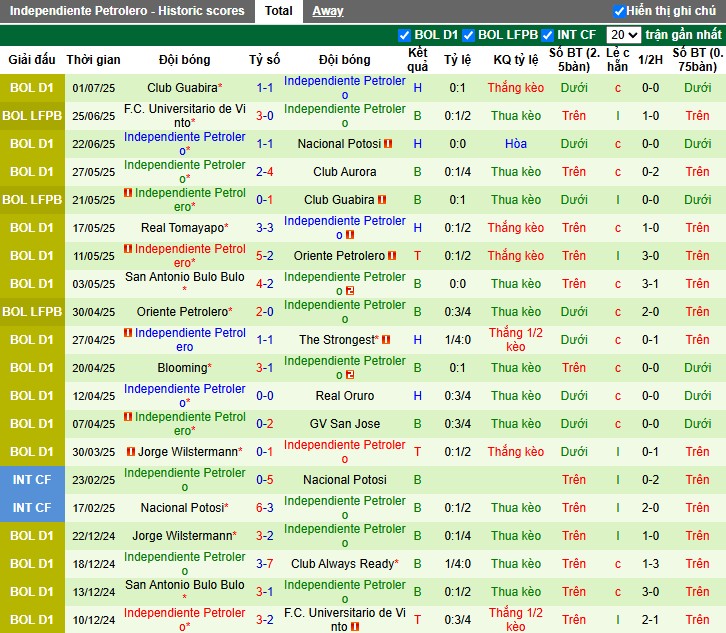Image resolution: width=726 pixels, height=633 pixels.
Task: Open San Antonio Bulo Bulo link 13/12/24
Action: [x=185, y=585]
